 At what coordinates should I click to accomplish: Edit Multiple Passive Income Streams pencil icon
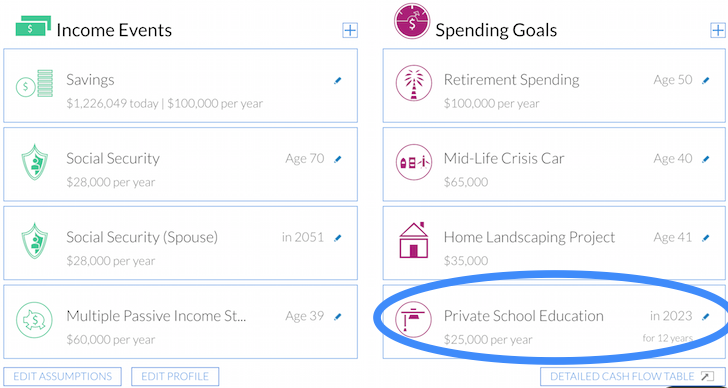click(x=338, y=317)
